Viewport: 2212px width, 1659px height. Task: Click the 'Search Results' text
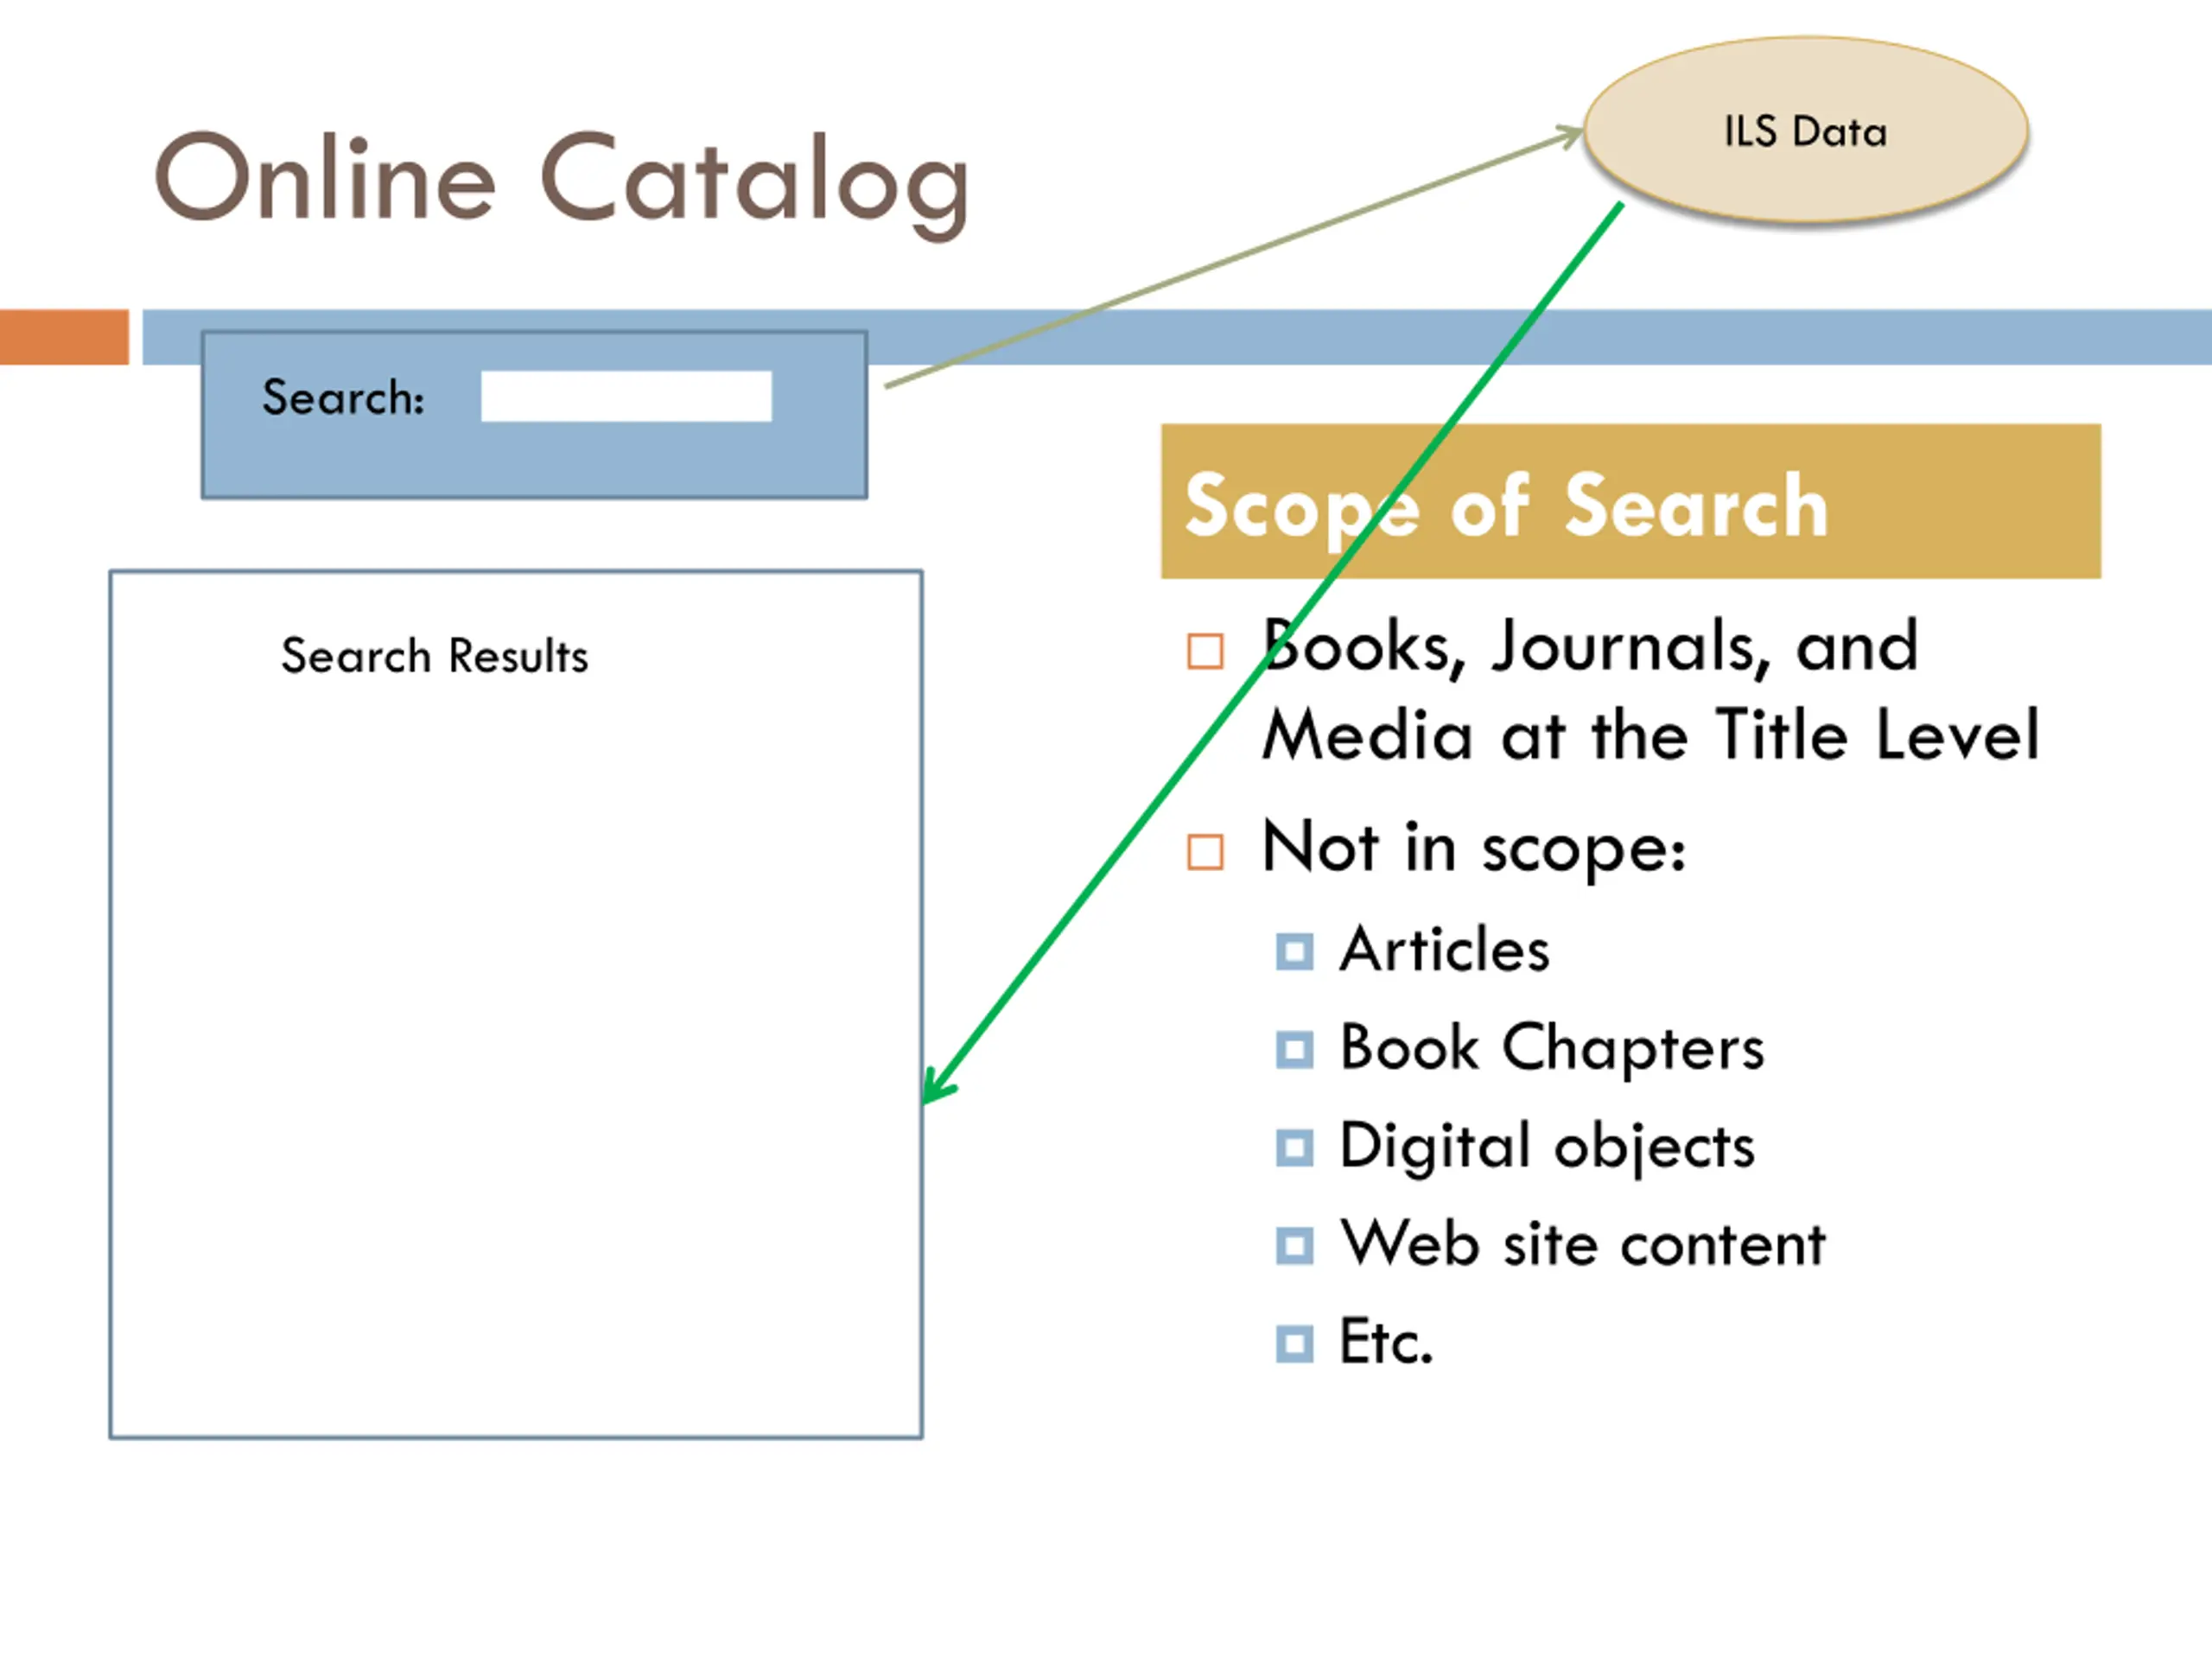(434, 656)
